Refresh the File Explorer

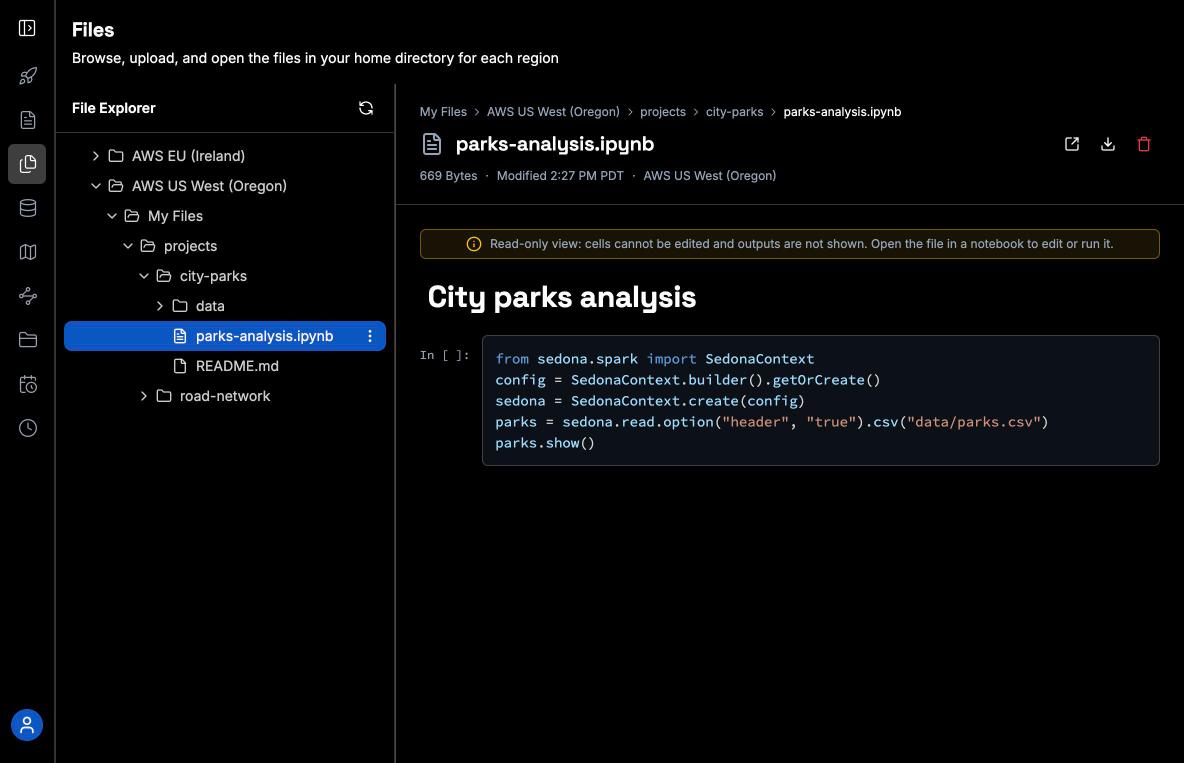[365, 108]
